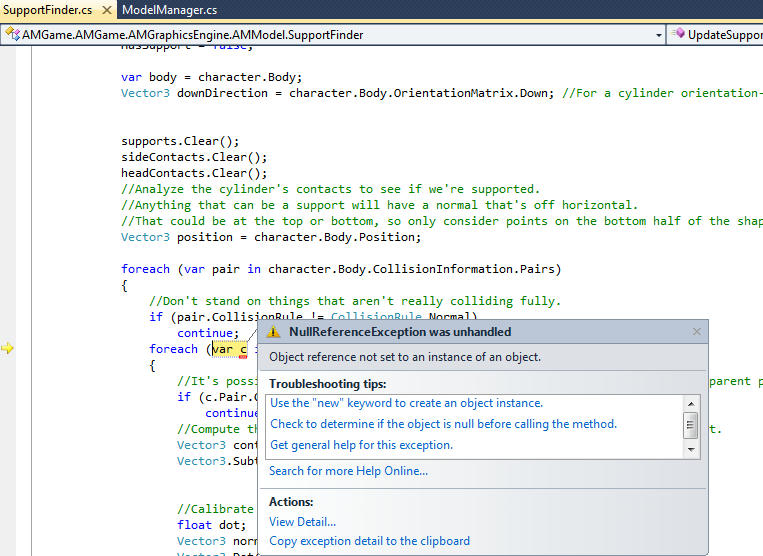Click the 'headContacts.Clear();' code line
Viewport: 763px width, 556px height.
194,173
